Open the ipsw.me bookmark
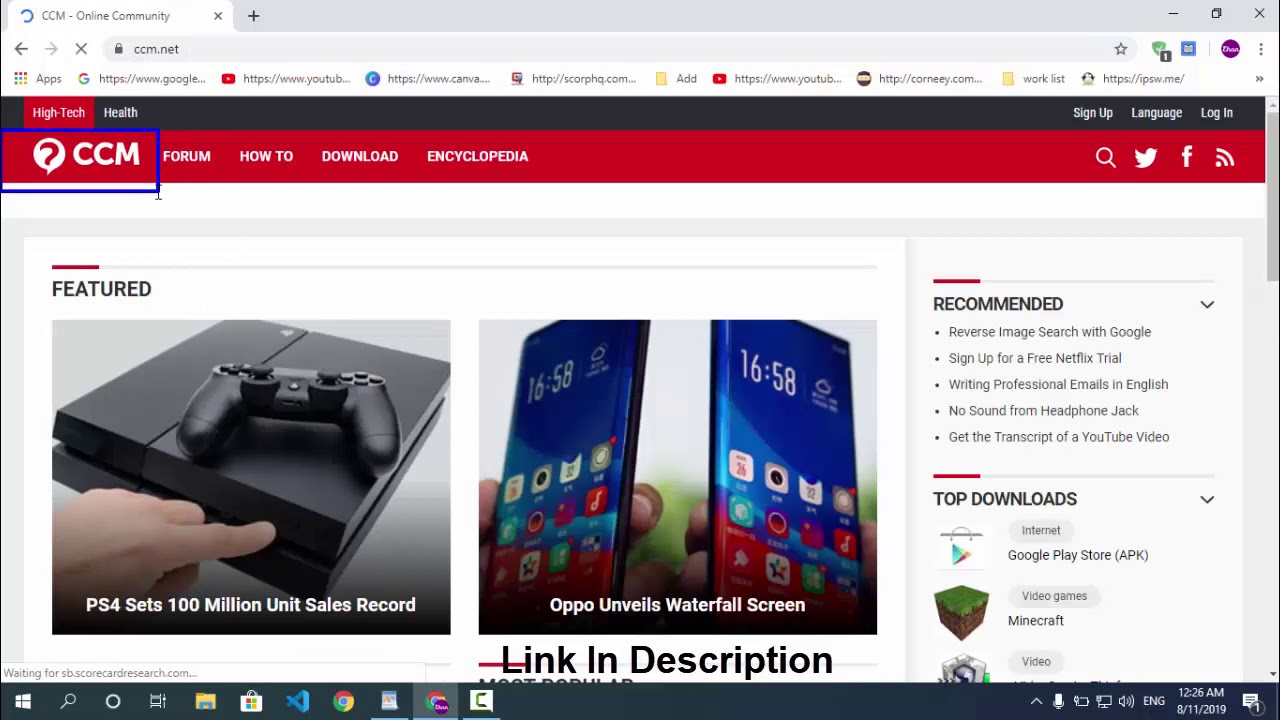The height and width of the screenshot is (720, 1280). 1132,79
